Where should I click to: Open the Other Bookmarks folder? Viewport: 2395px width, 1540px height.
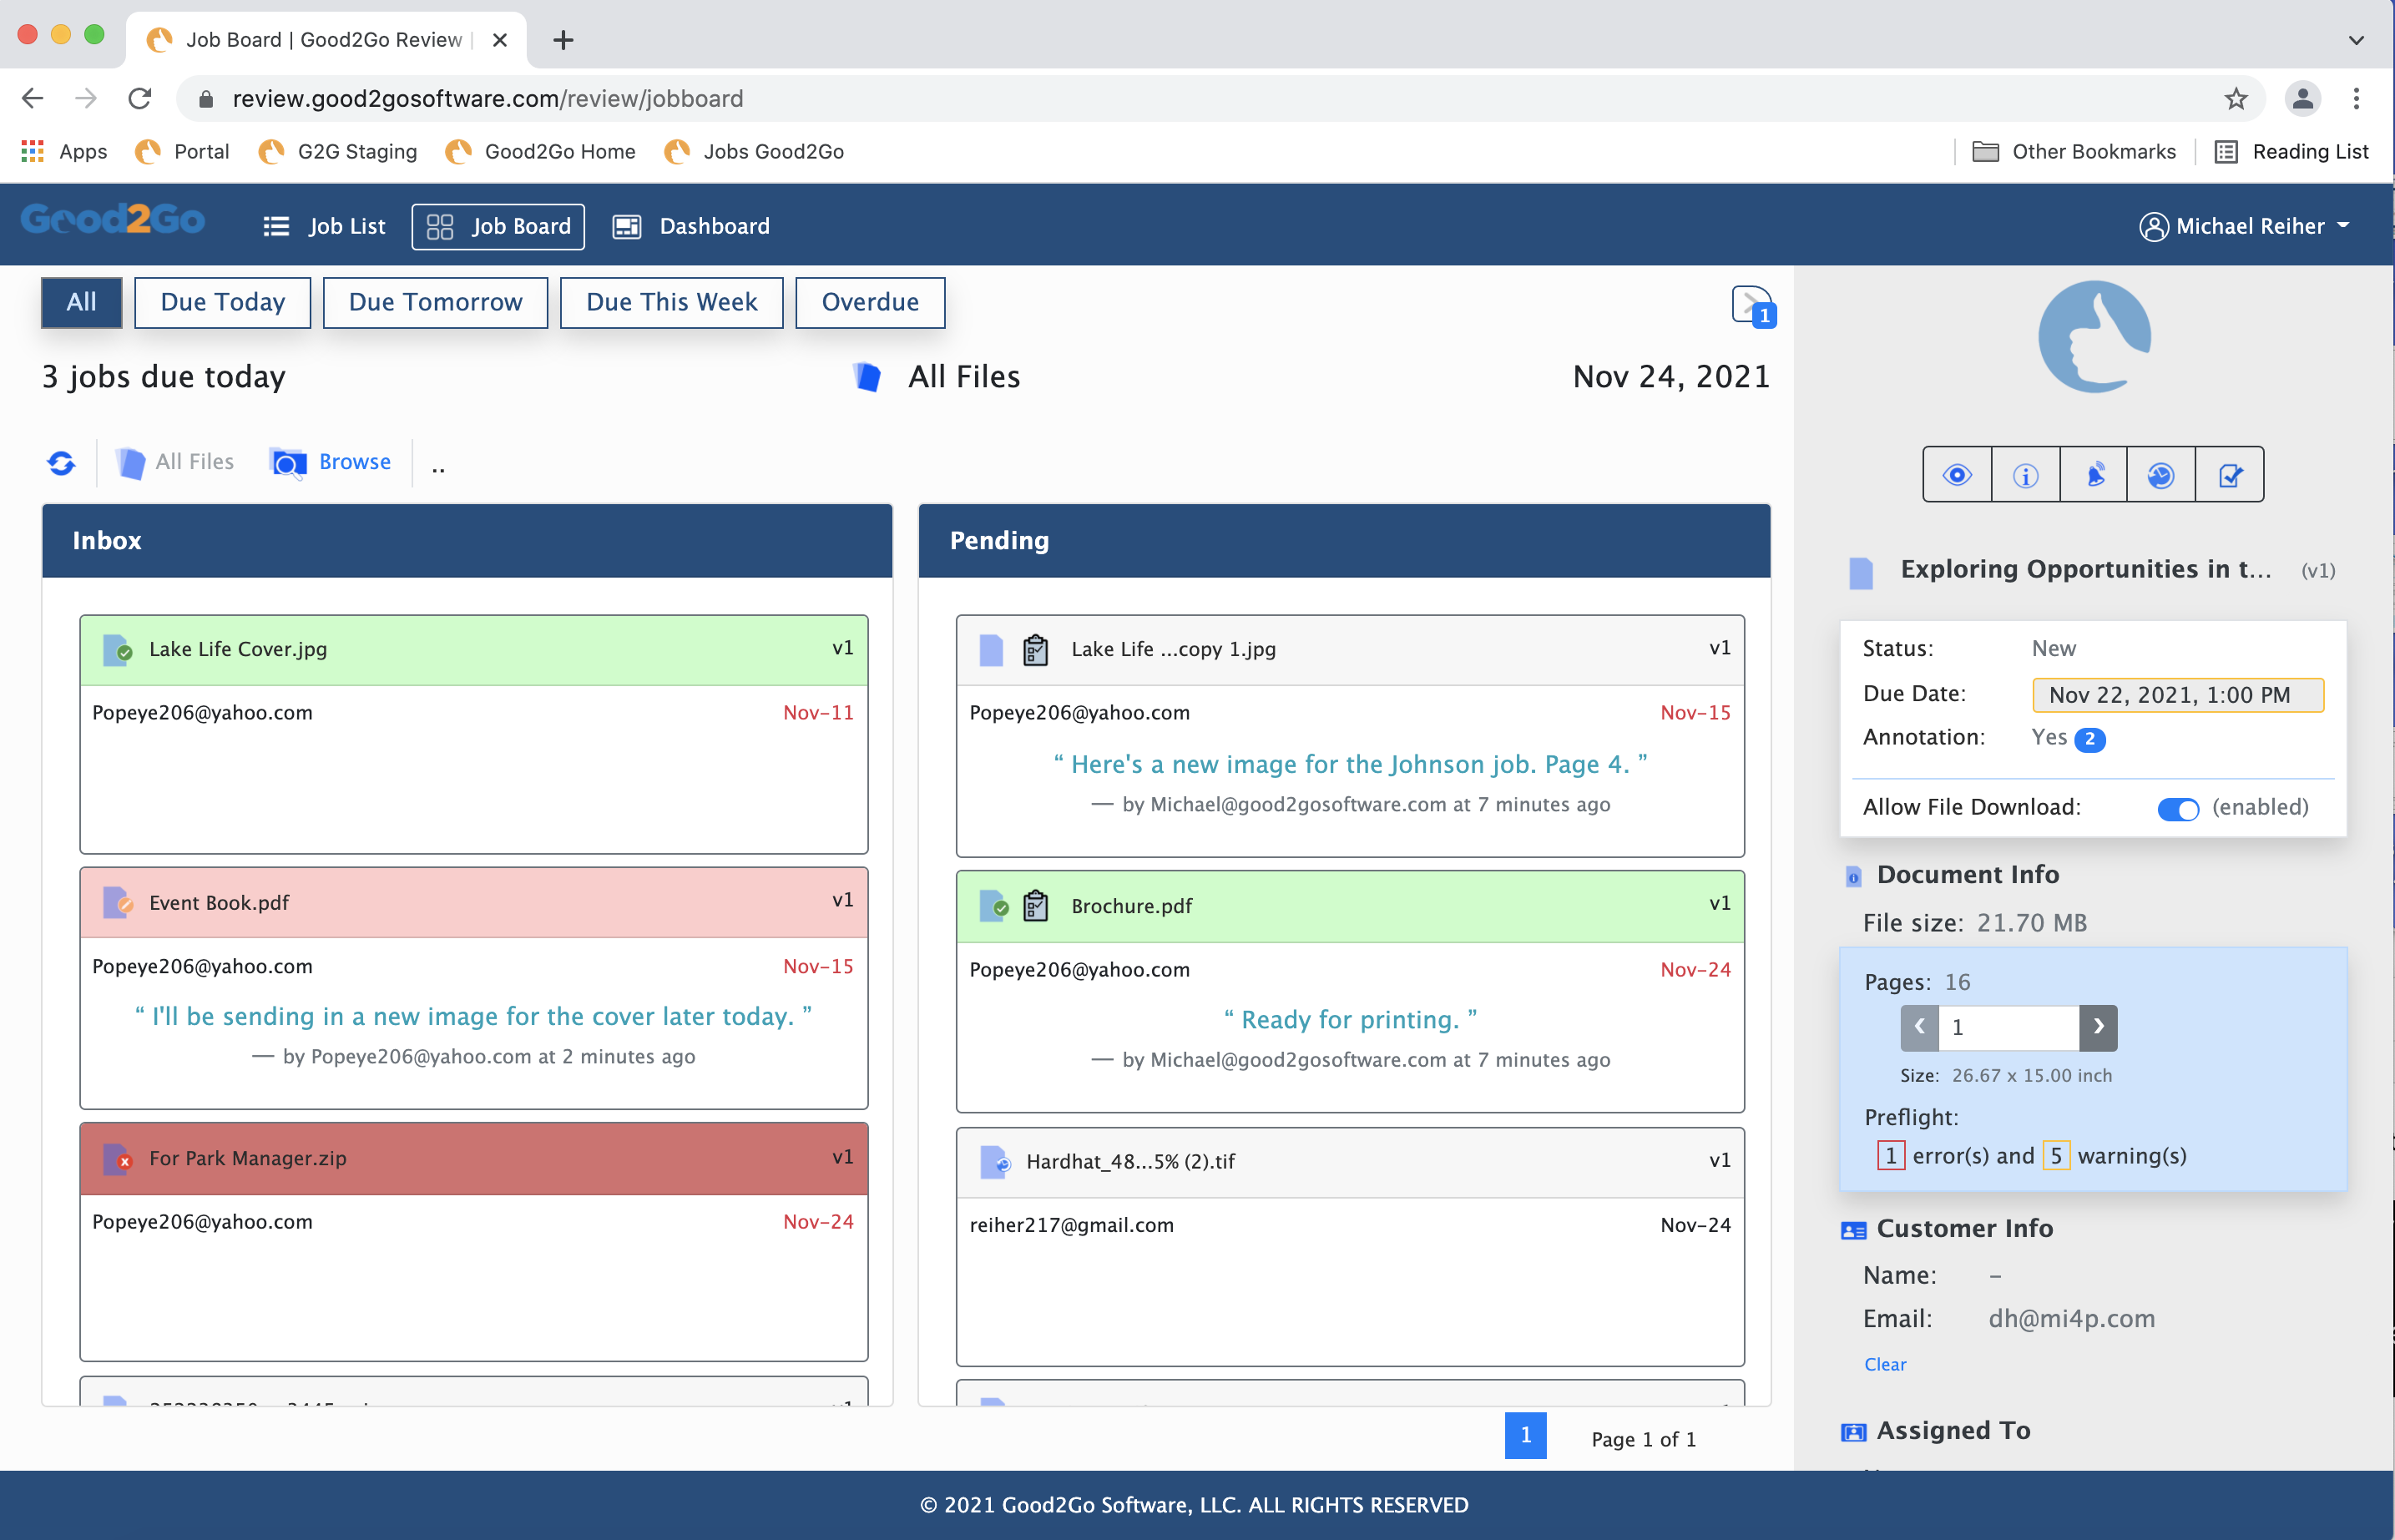pyautogui.click(x=2073, y=151)
